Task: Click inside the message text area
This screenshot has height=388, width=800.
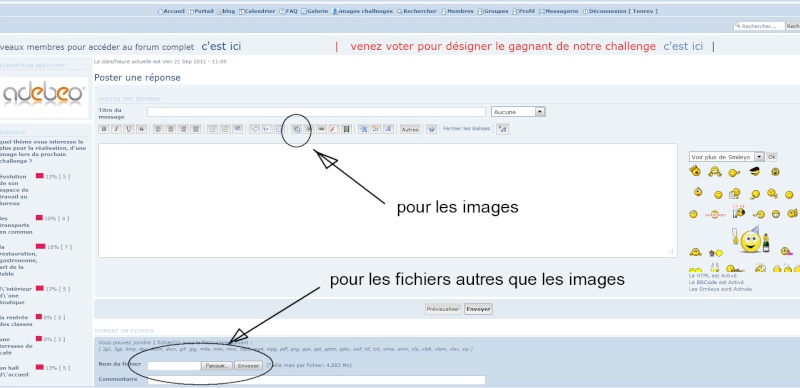Action: click(x=388, y=200)
